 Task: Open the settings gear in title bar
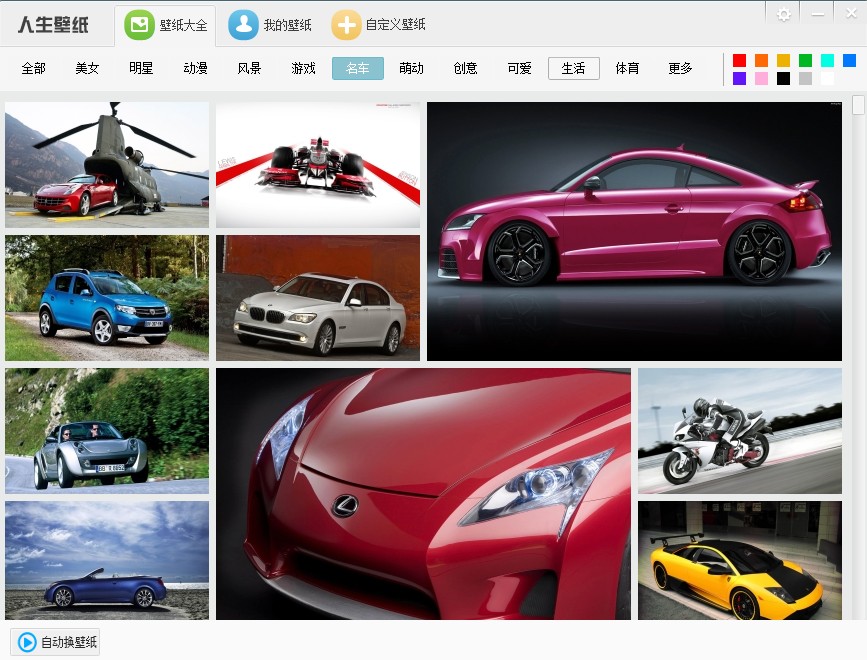pos(783,14)
